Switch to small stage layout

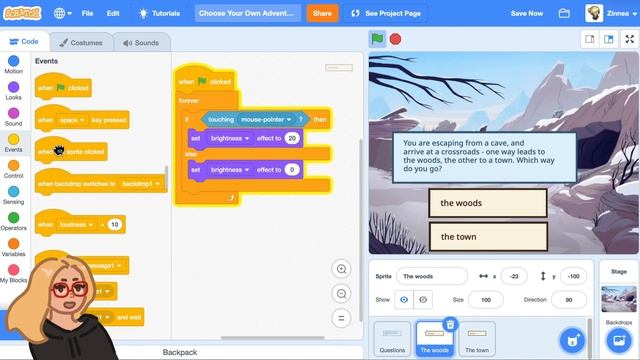coord(590,39)
